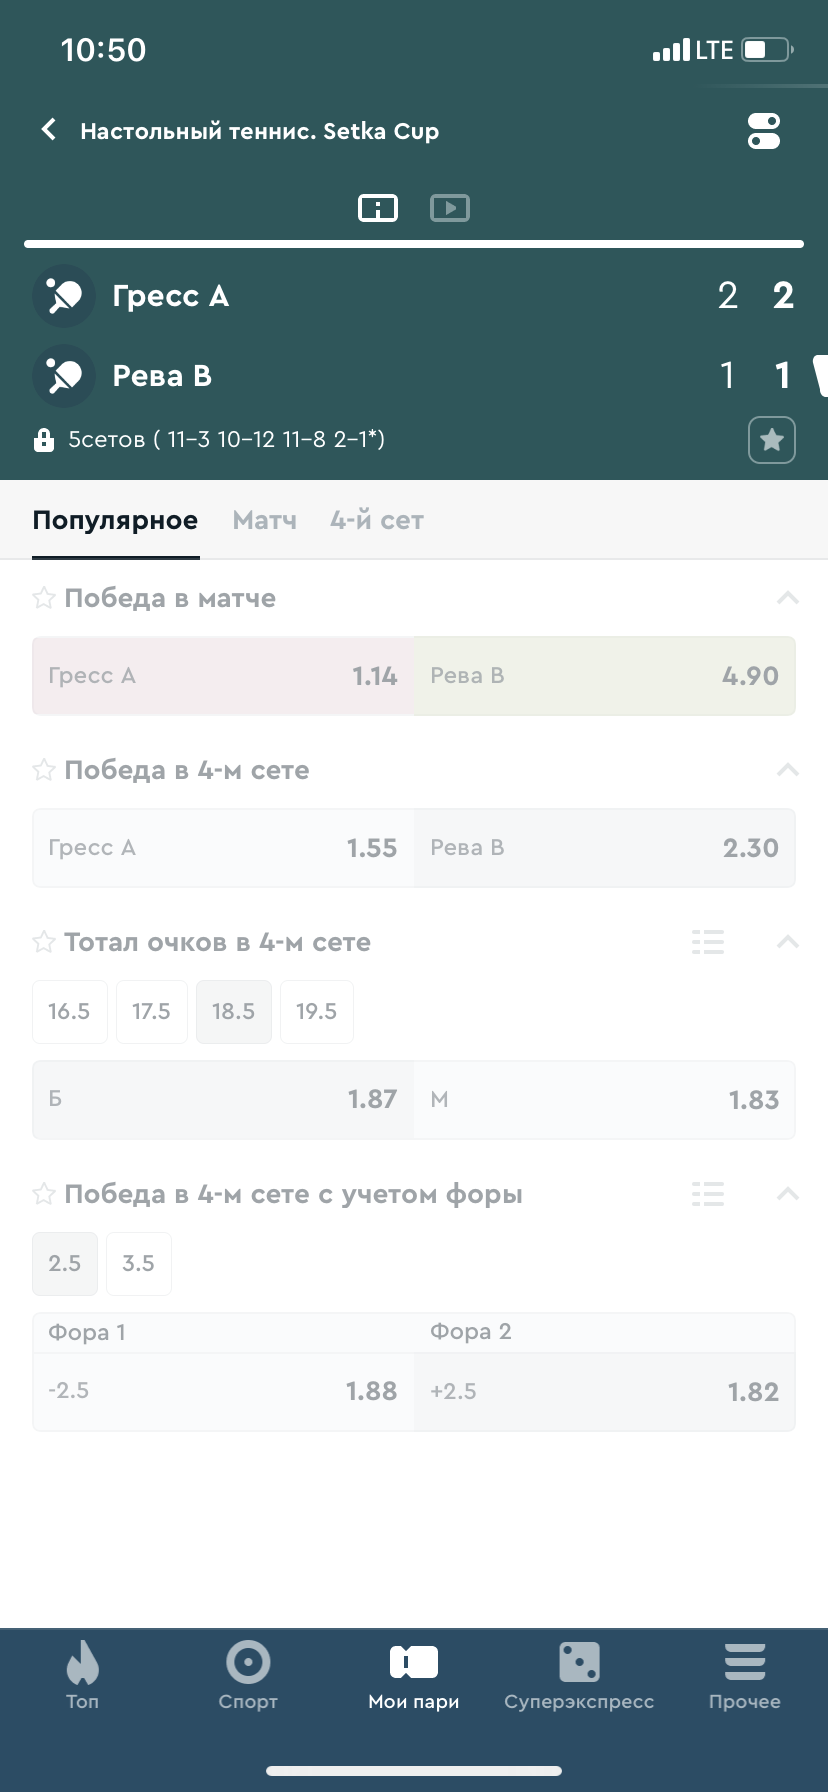Viewport: 828px width, 1792px height.
Task: Bet on Рева В match win at 4.90
Action: (x=605, y=676)
